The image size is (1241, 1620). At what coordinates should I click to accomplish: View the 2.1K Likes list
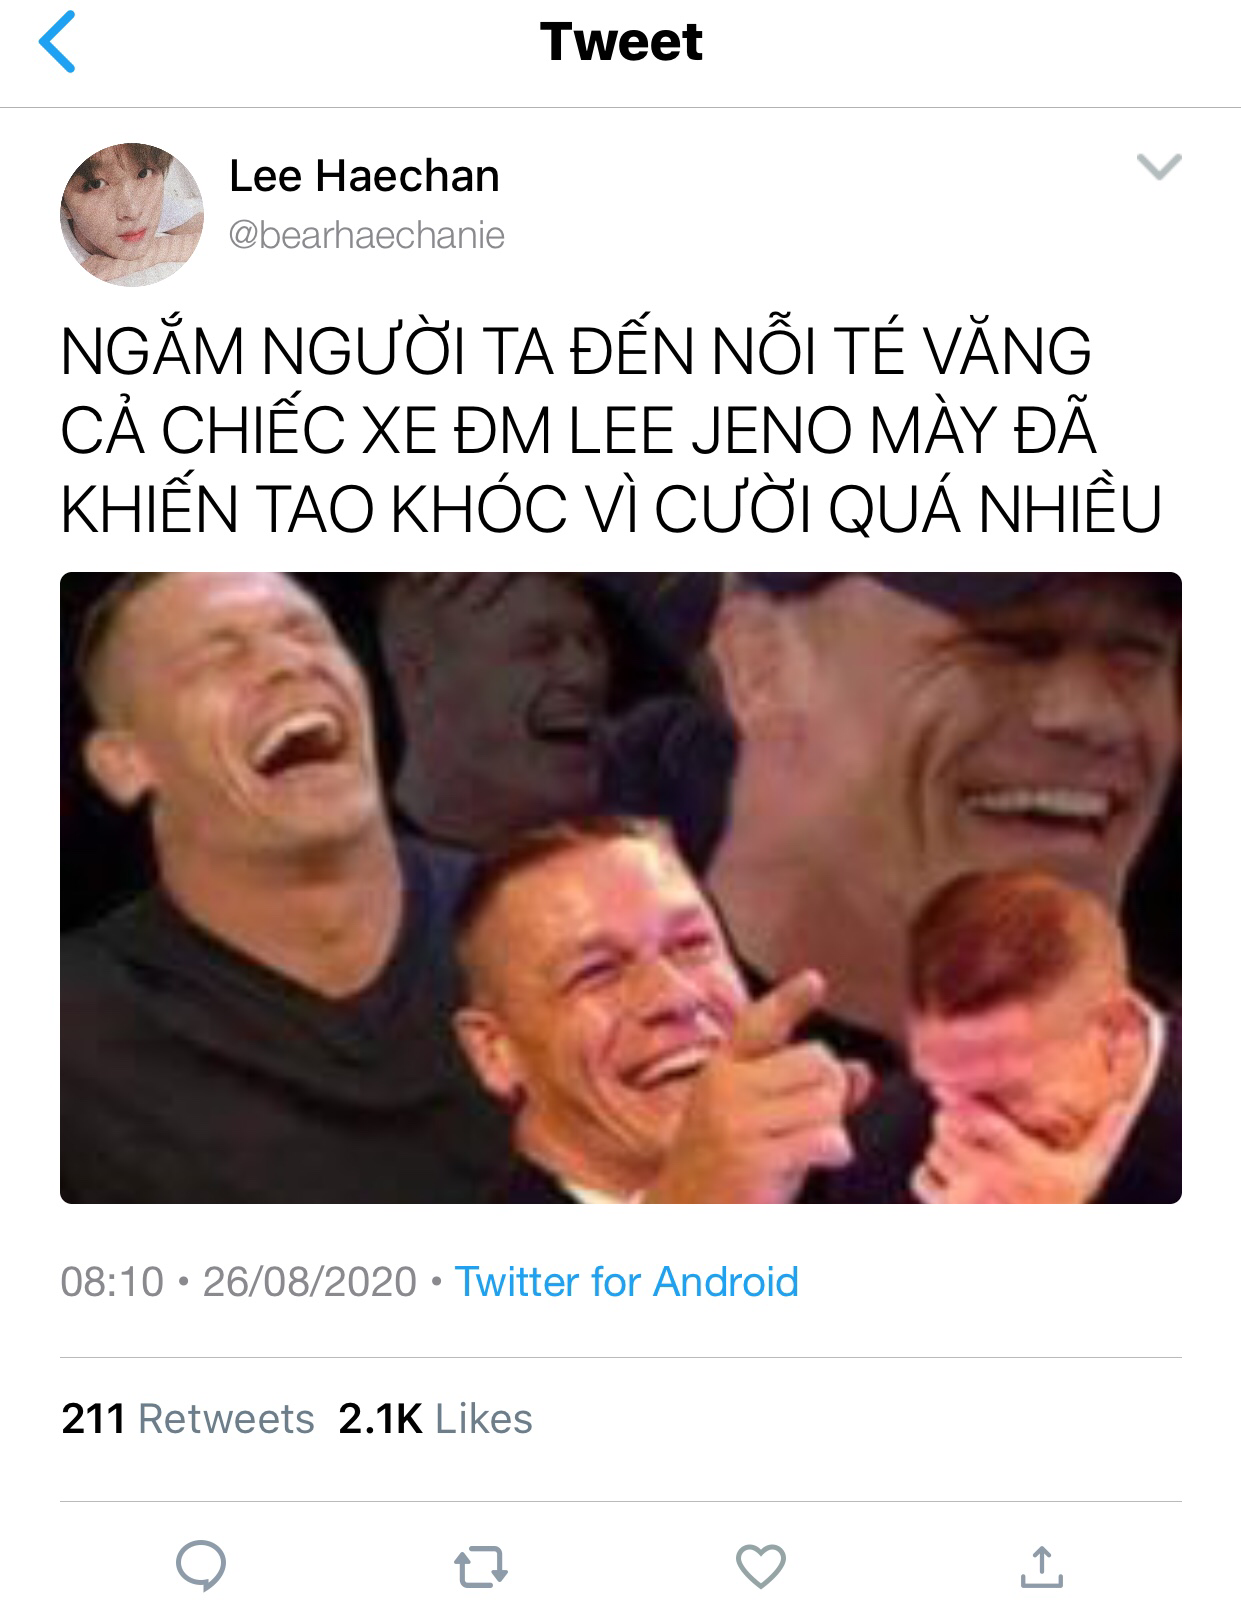[x=435, y=1418]
